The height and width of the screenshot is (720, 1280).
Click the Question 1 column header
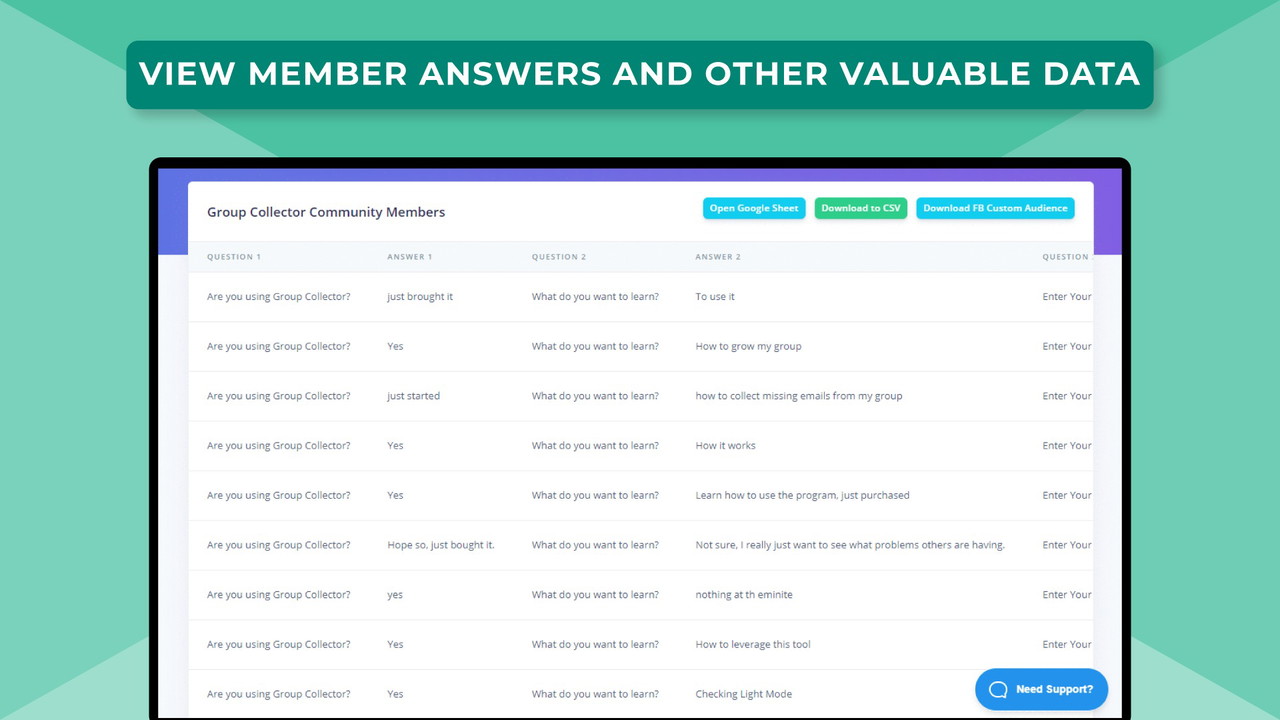(234, 257)
